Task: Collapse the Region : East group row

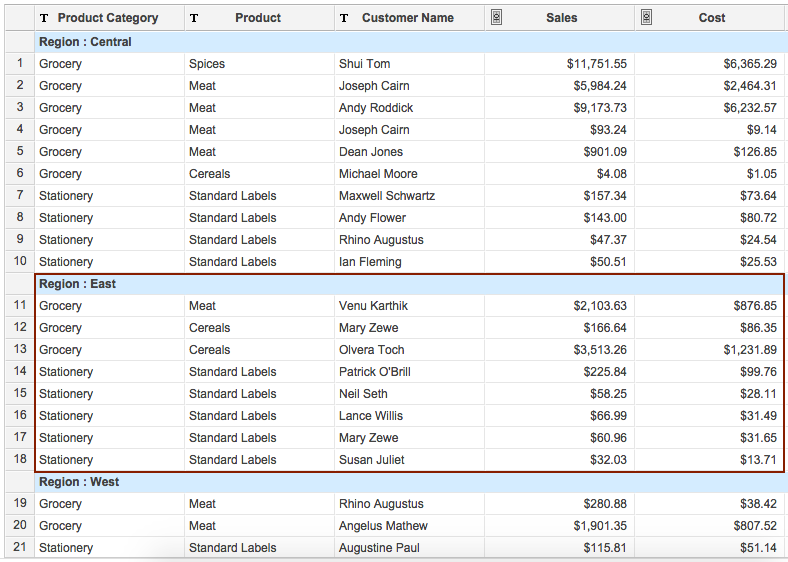Action: point(77,284)
